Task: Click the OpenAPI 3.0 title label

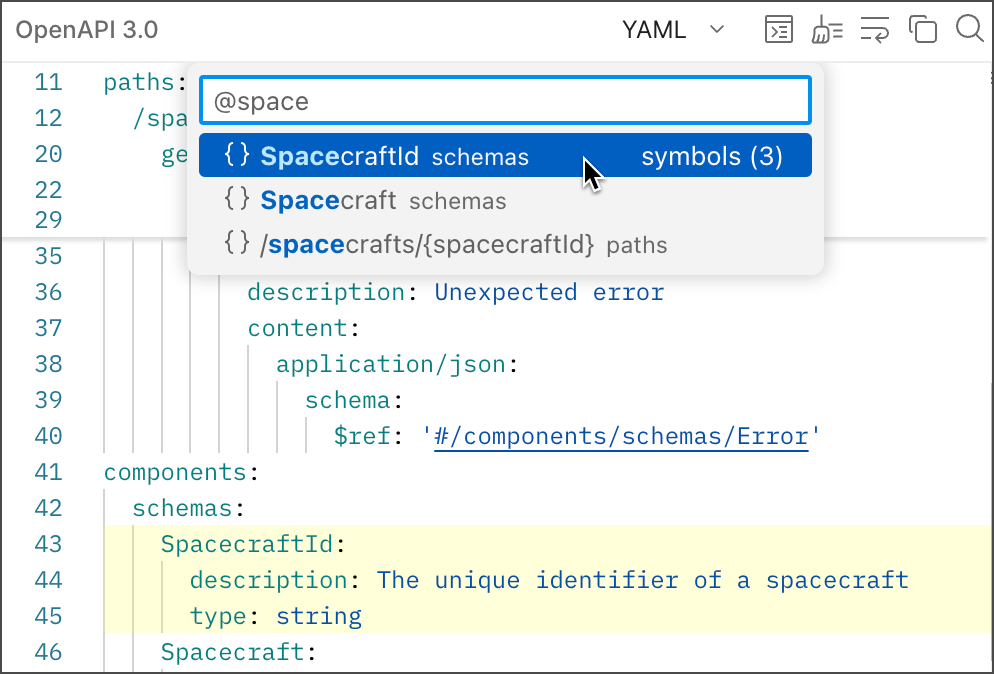Action: pos(87,30)
